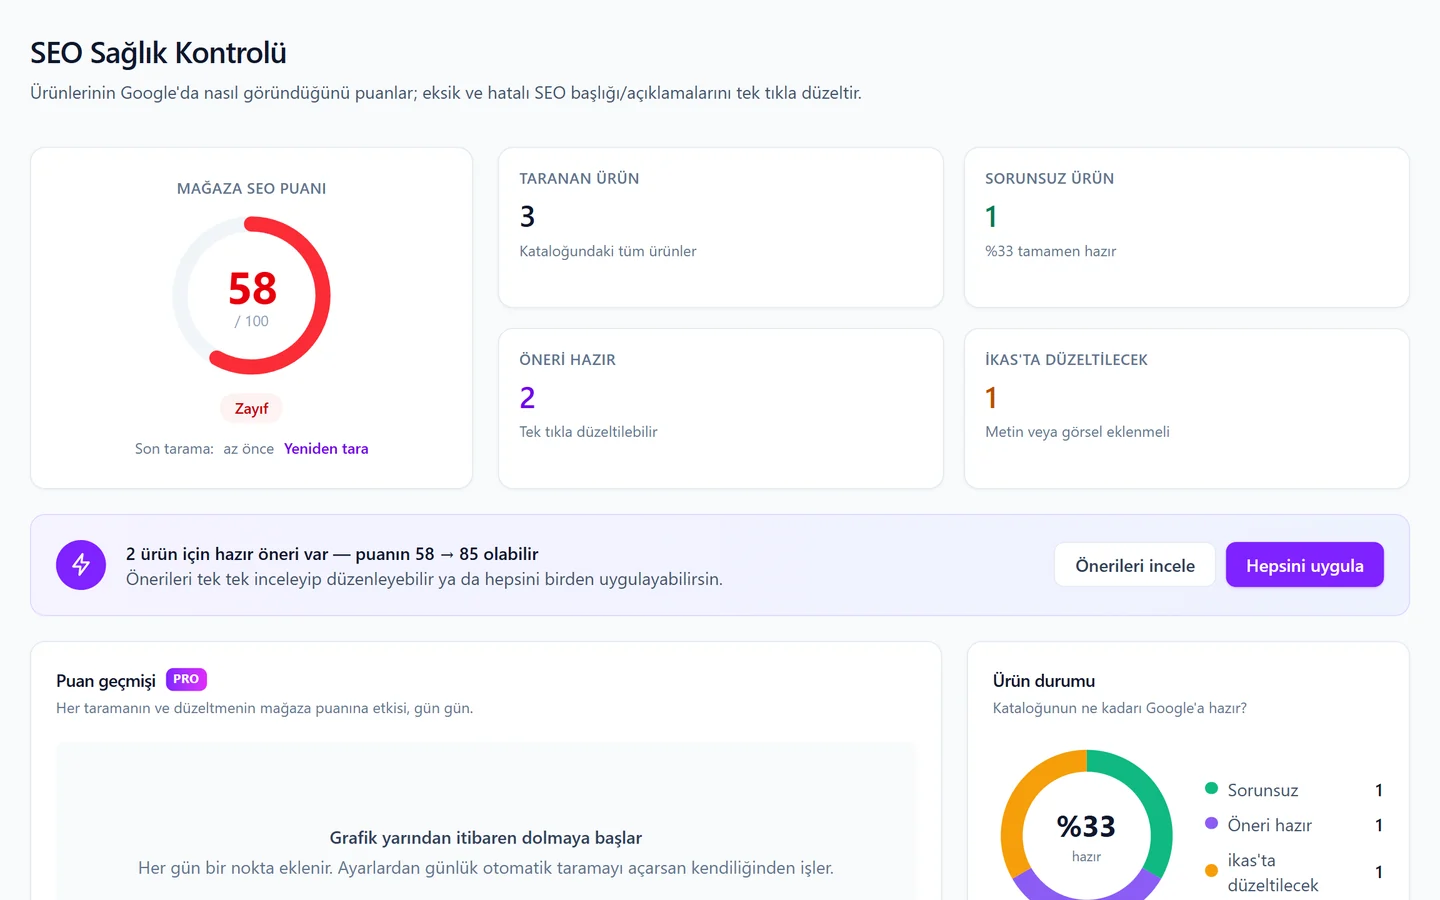Click the Sorunsuz Ürün value 1

tap(991, 217)
